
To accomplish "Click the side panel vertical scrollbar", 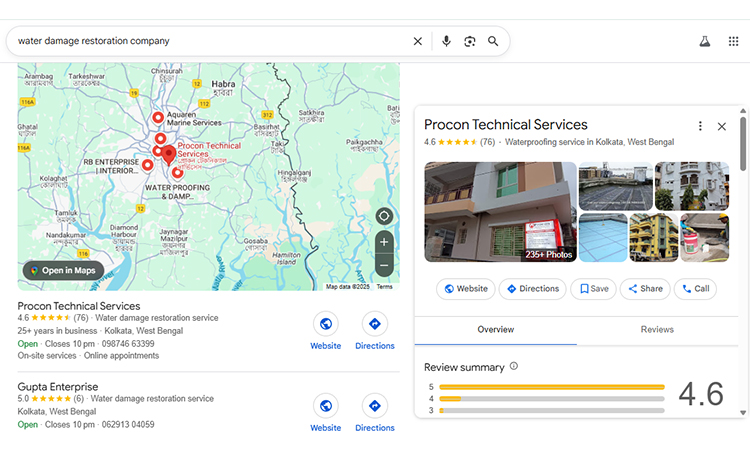I will (x=743, y=143).
